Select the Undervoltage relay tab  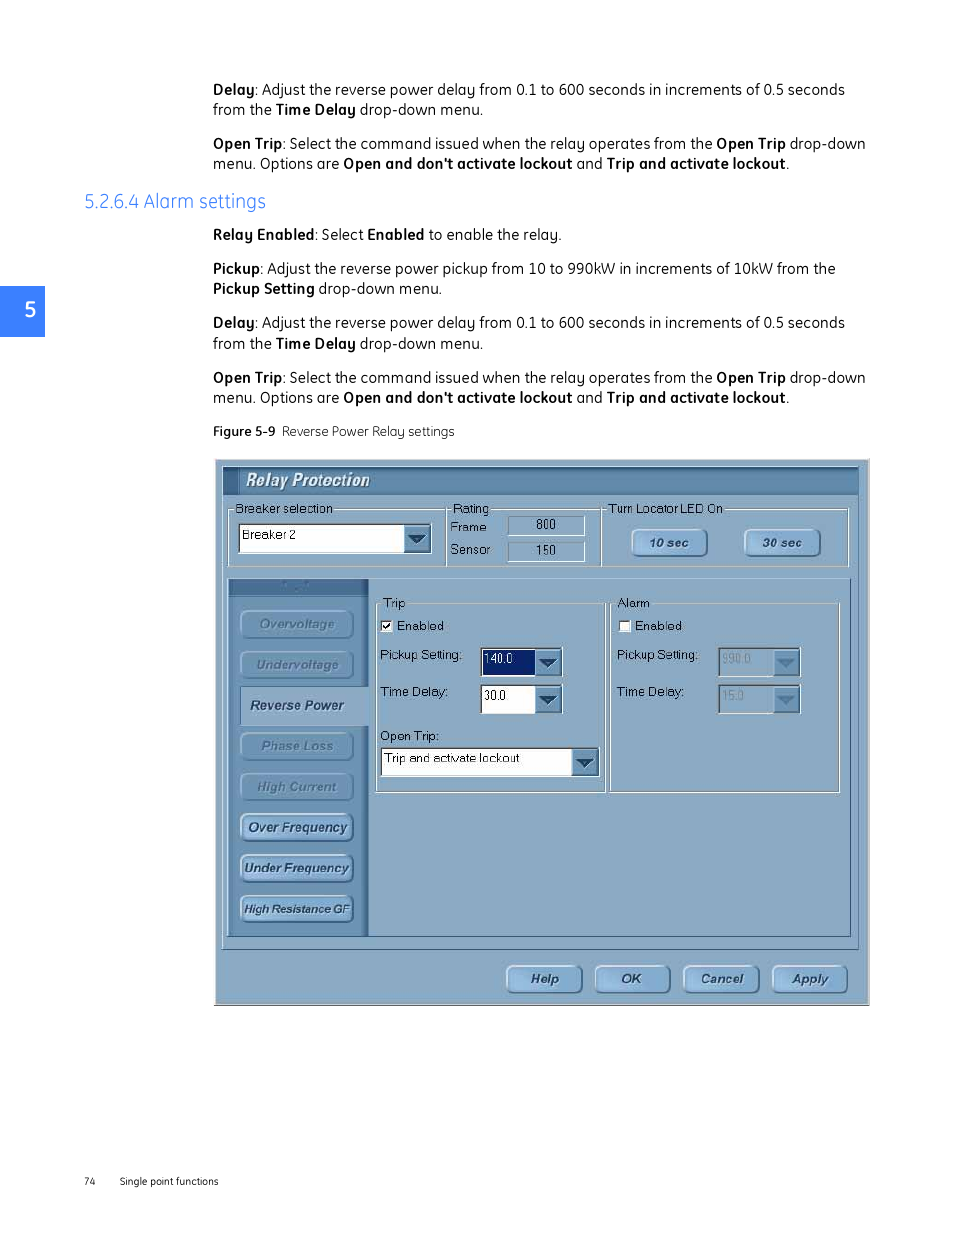coord(297,665)
